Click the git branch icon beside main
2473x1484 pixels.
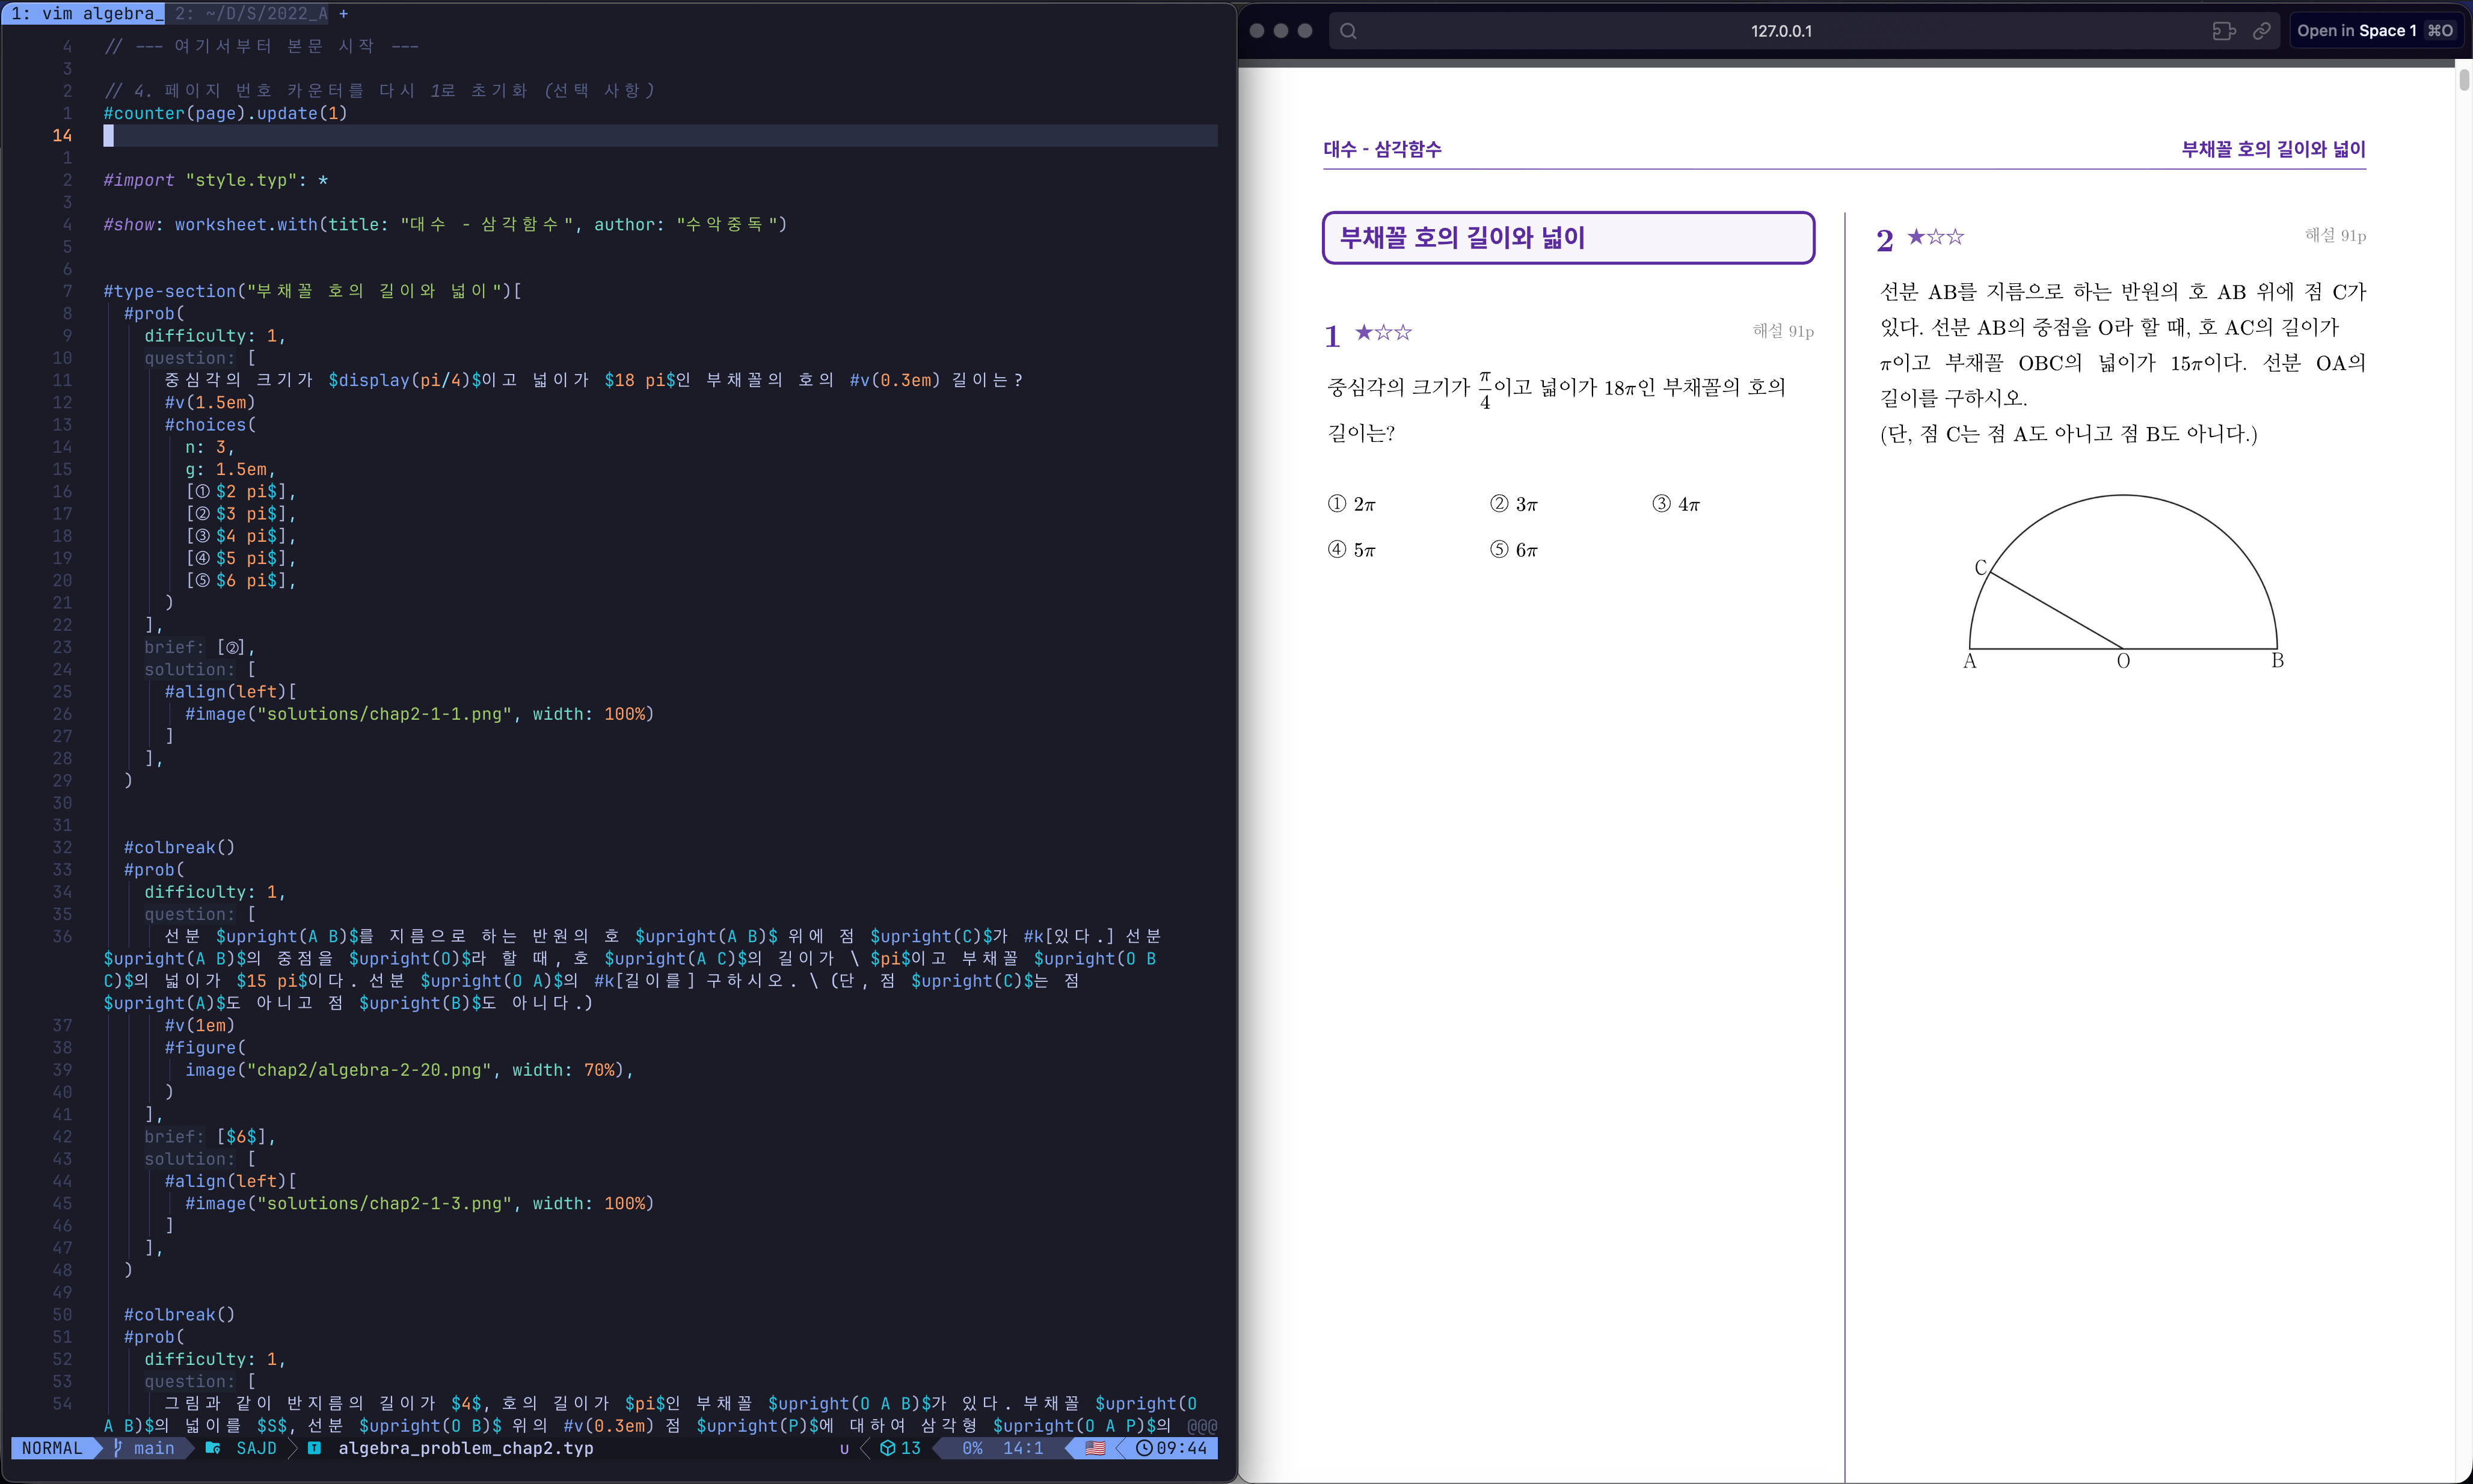(118, 1448)
